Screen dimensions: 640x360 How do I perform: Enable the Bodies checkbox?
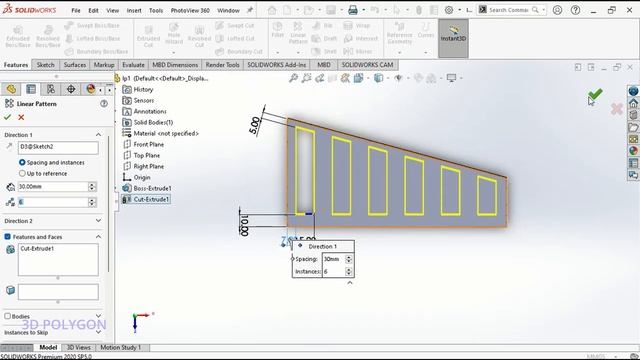tap(7, 316)
